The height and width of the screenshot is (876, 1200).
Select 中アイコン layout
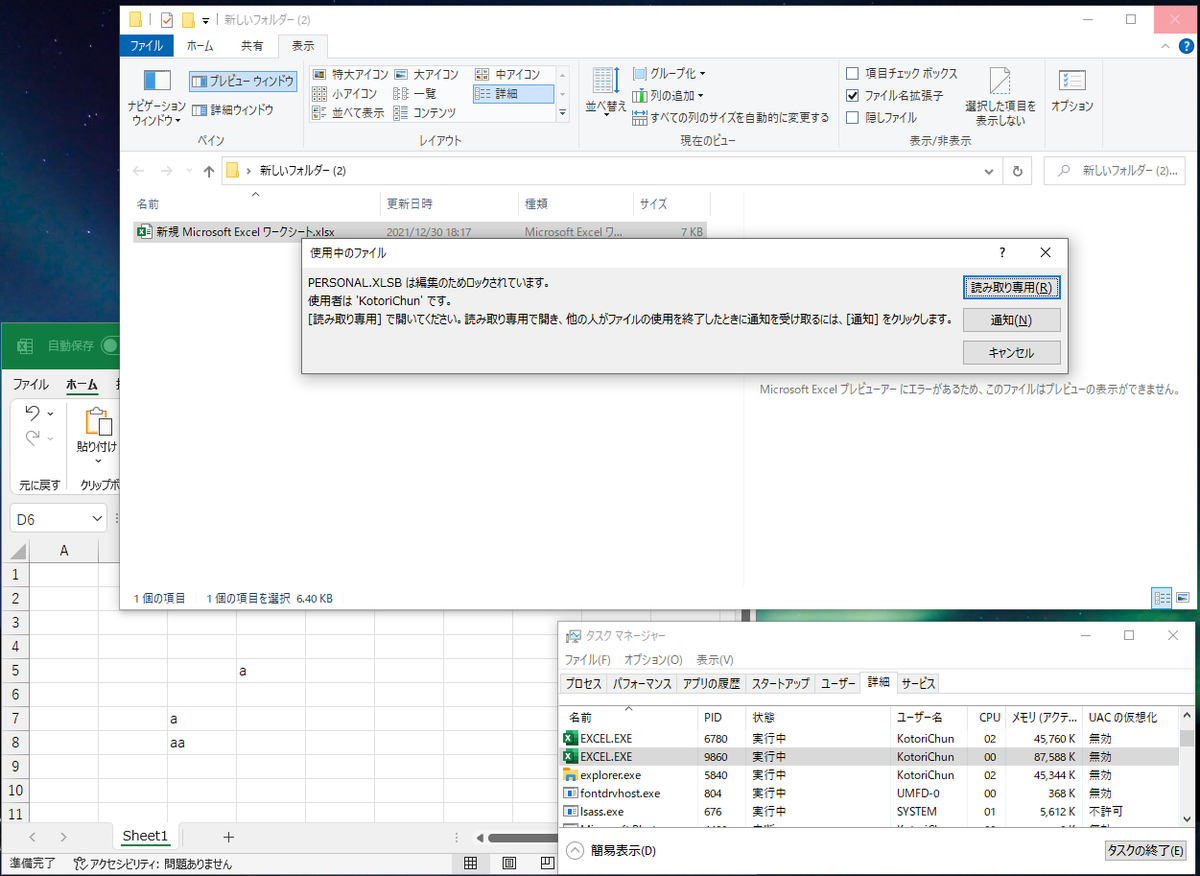(507, 75)
